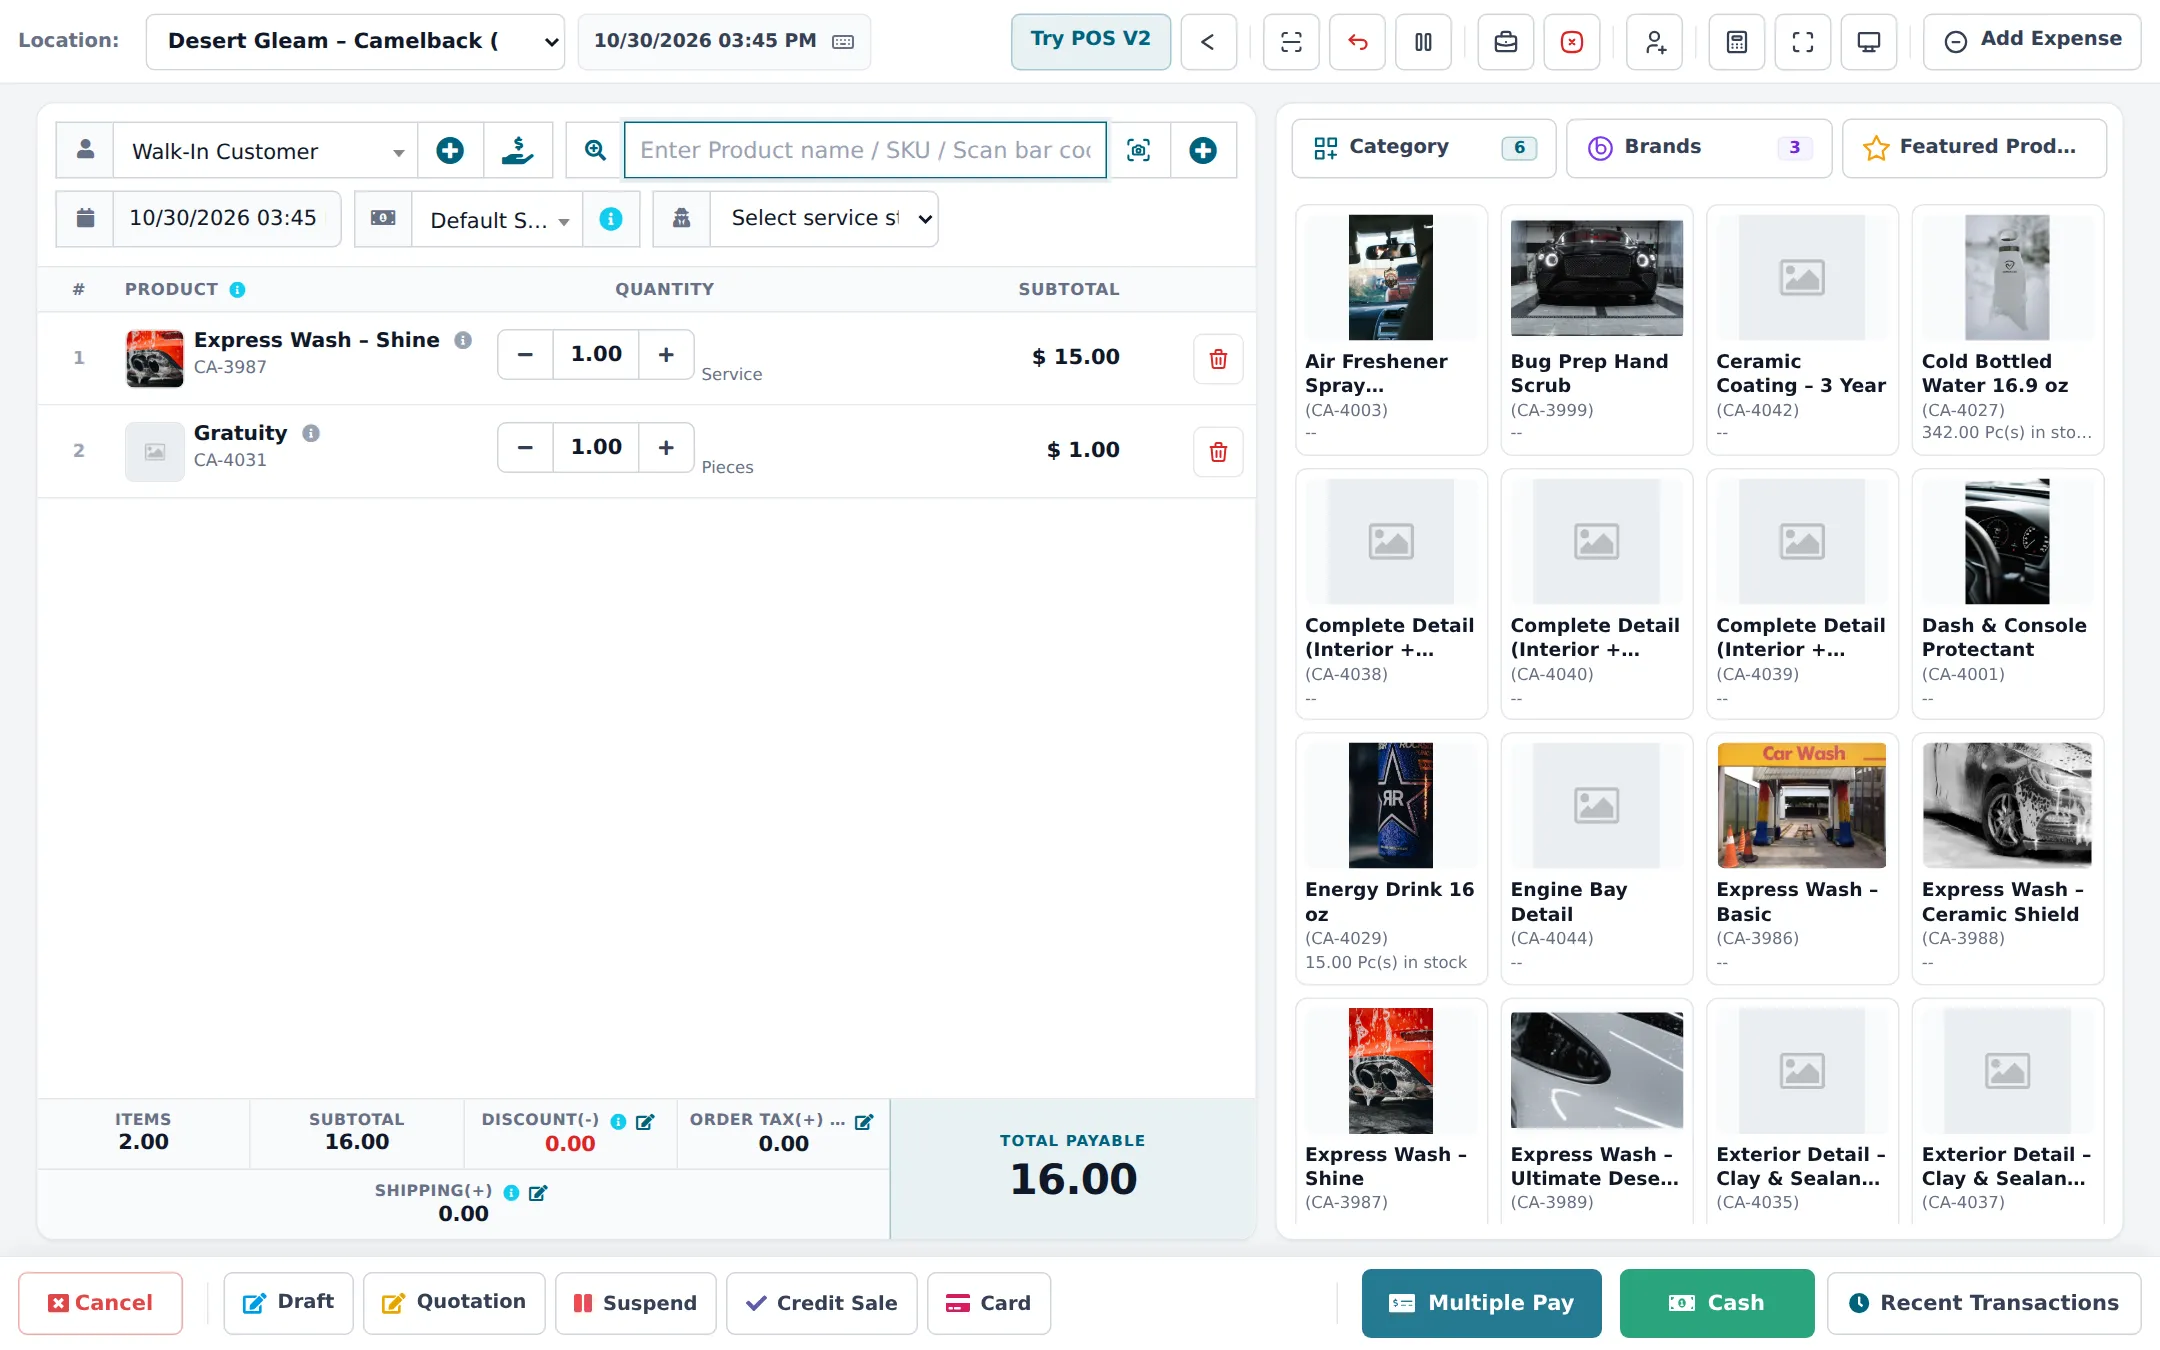Viewport: 2160px width, 1350px height.
Task: Click the hand holding dollar icon
Action: point(518,151)
